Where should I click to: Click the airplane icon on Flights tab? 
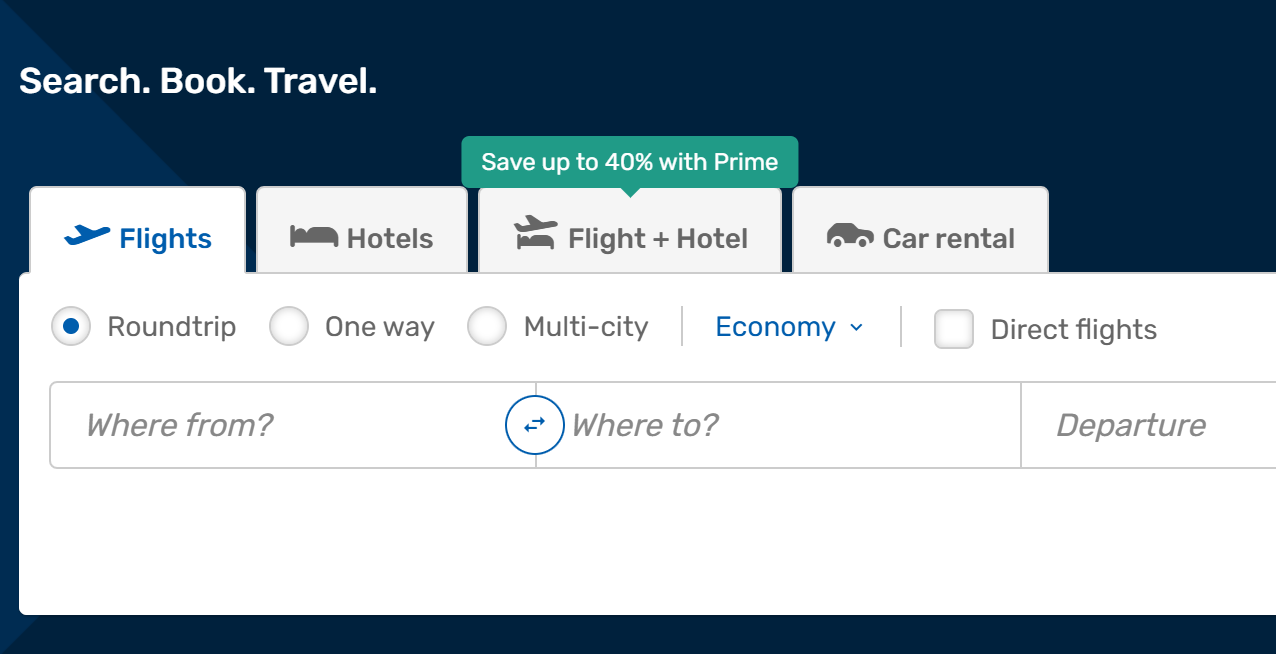coord(87,236)
